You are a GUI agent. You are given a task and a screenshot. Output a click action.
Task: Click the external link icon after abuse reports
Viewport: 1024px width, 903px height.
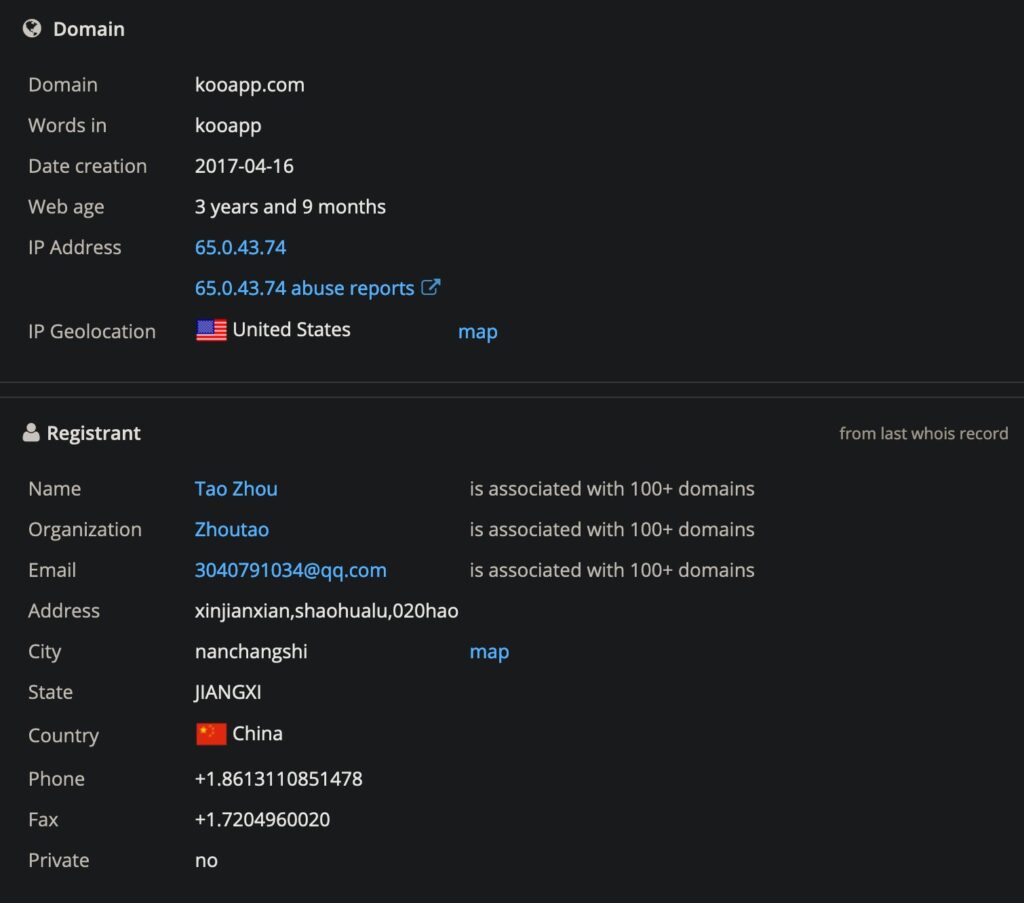430,287
